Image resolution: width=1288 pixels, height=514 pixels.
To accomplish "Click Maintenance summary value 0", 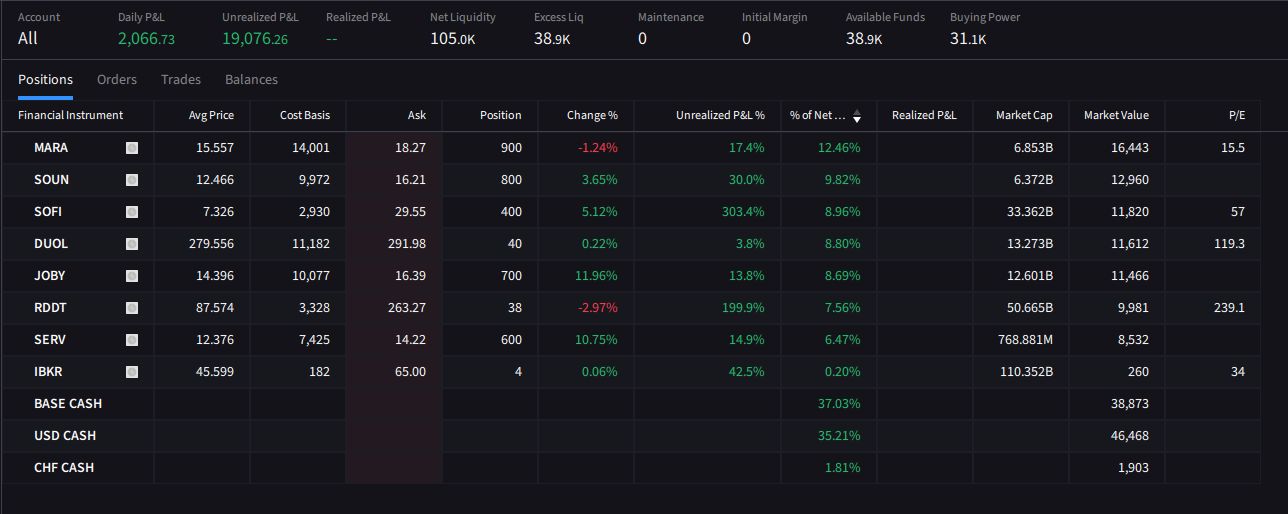I will (x=642, y=39).
